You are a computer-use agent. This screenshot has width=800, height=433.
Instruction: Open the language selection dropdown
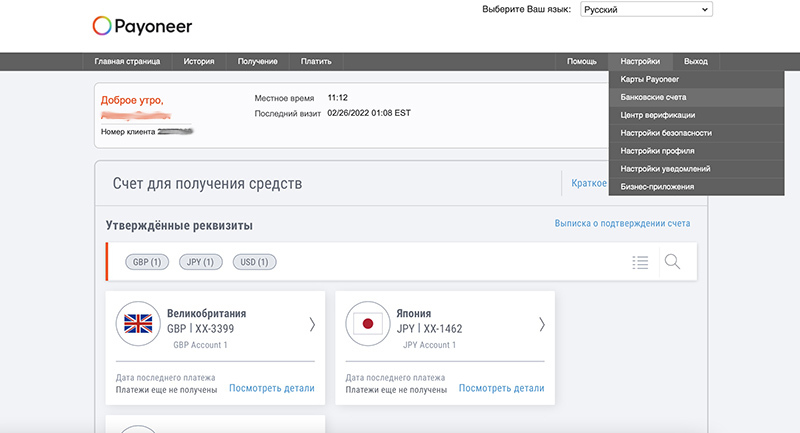(646, 9)
